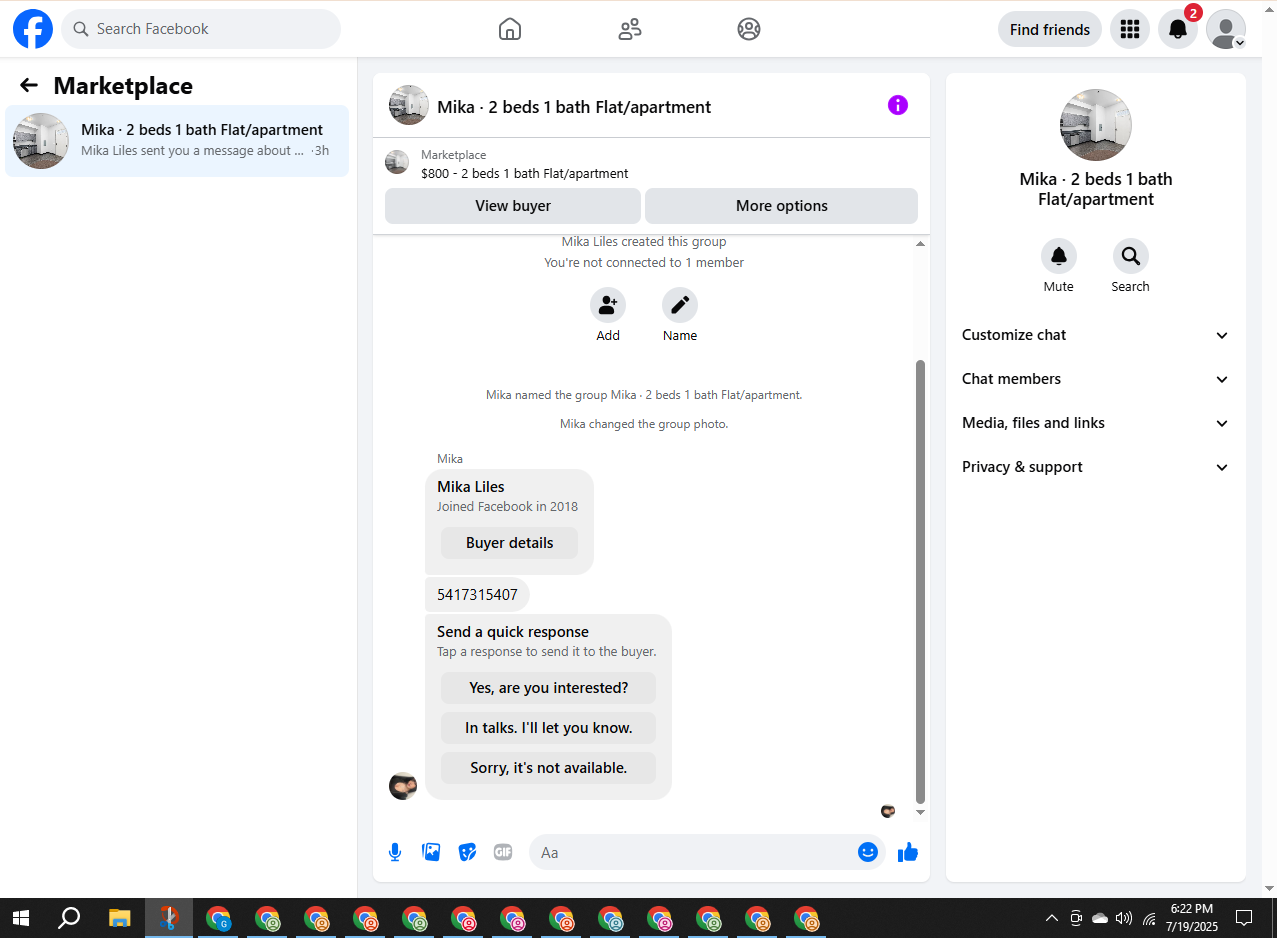Image resolution: width=1277 pixels, height=938 pixels.
Task: Send quick response 'Sorry, it's not available.'
Action: coord(548,768)
